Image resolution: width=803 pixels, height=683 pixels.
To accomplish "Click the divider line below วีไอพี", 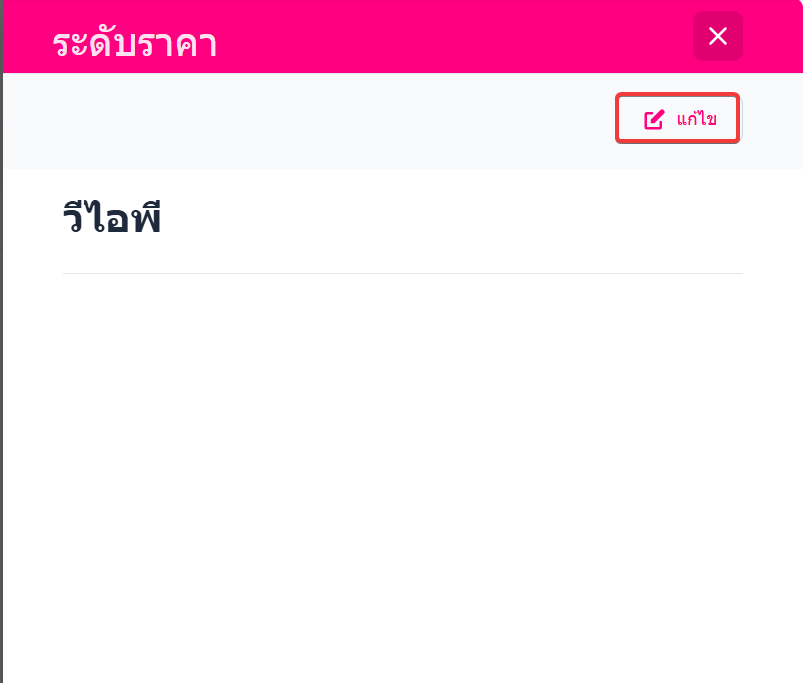I will (x=402, y=273).
